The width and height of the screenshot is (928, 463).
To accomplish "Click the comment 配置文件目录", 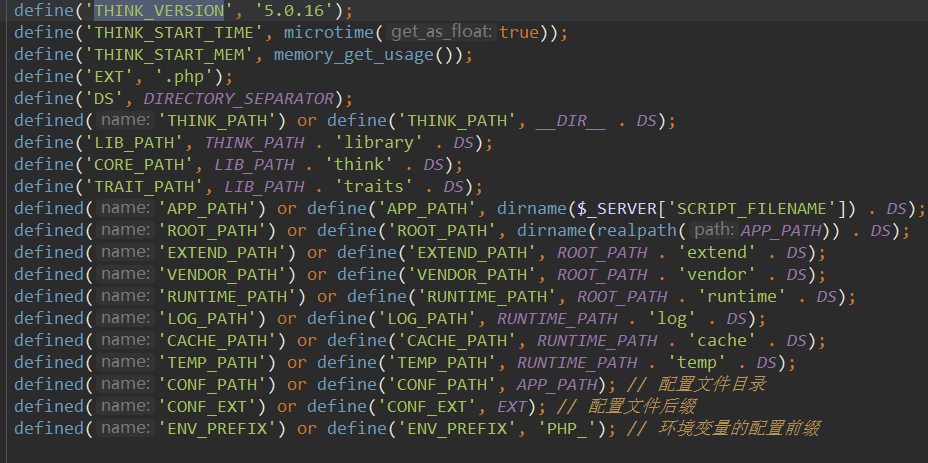I will pyautogui.click(x=712, y=385).
